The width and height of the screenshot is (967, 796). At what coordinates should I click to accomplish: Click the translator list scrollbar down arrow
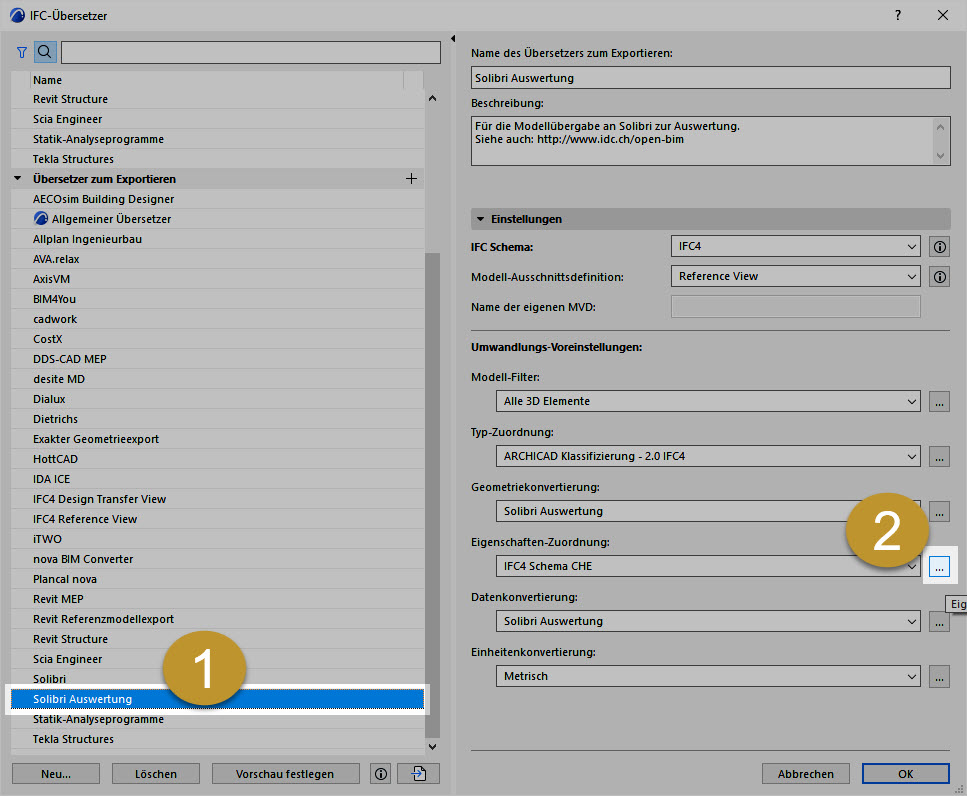pos(432,747)
